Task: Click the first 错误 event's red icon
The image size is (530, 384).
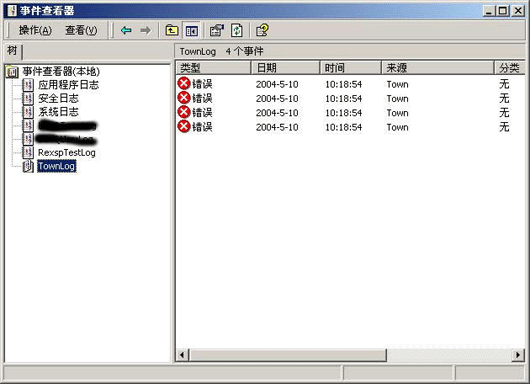Action: [184, 83]
